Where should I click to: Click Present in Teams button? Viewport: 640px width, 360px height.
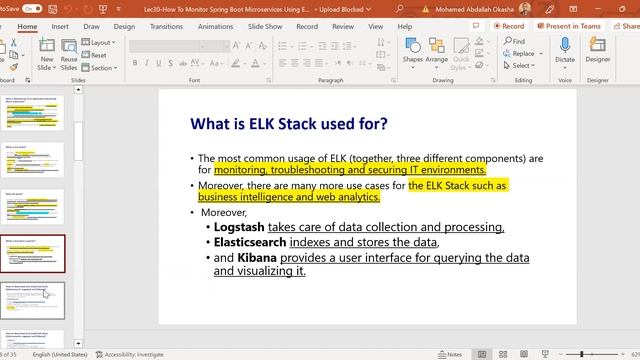pos(569,26)
